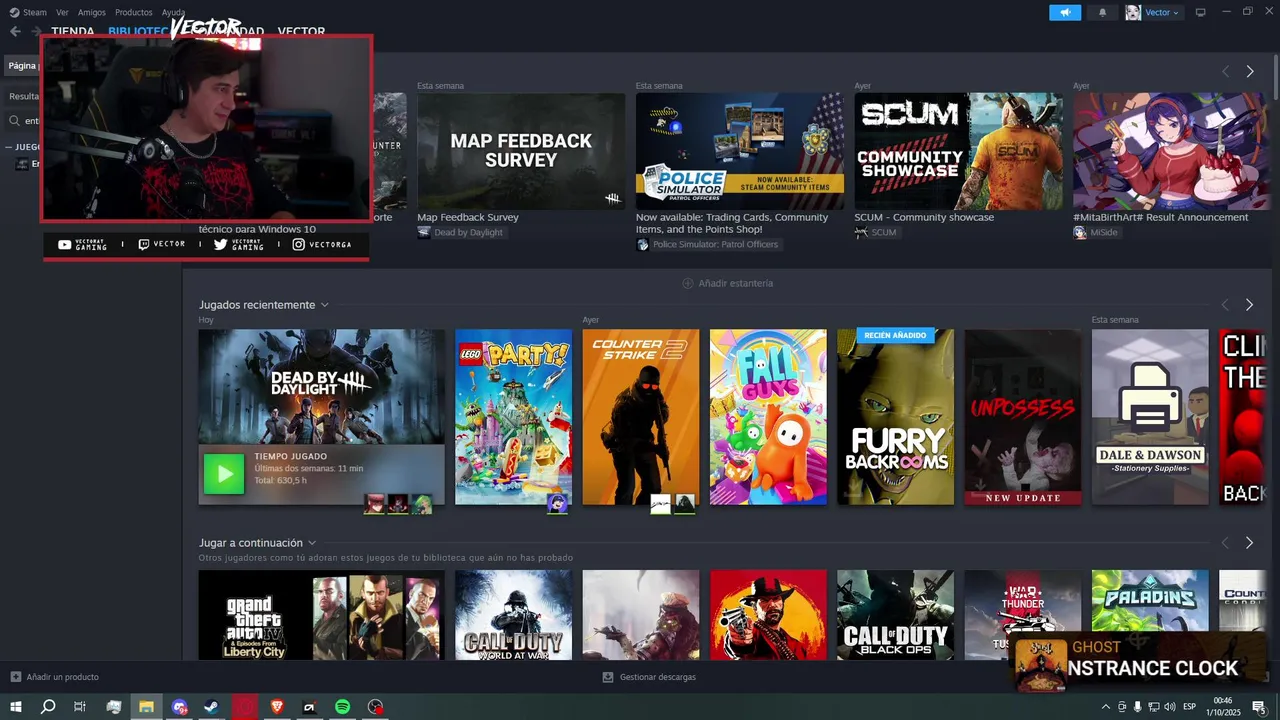Screen dimensions: 1280x720
Task: Click next arrow on Jugados recientemente shelf
Action: coord(1249,305)
